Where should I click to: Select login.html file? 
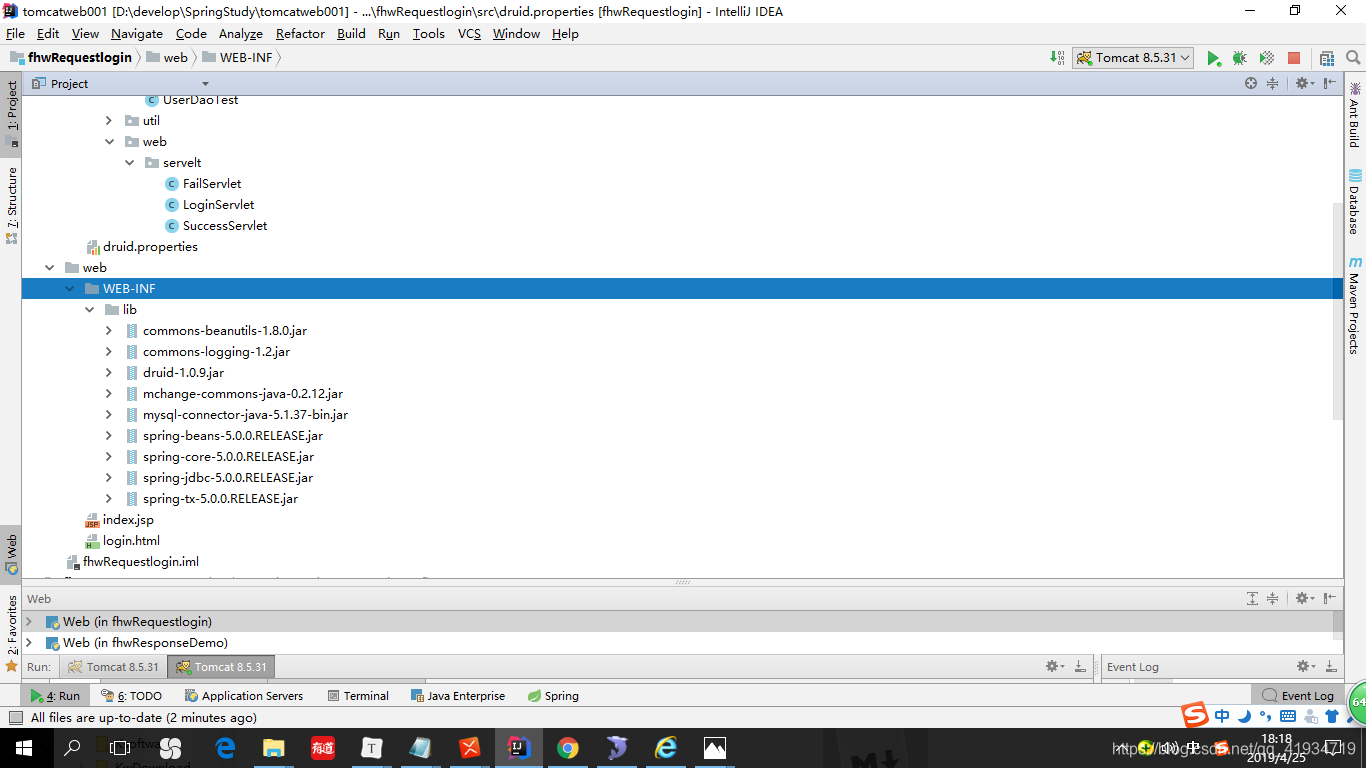click(x=131, y=541)
